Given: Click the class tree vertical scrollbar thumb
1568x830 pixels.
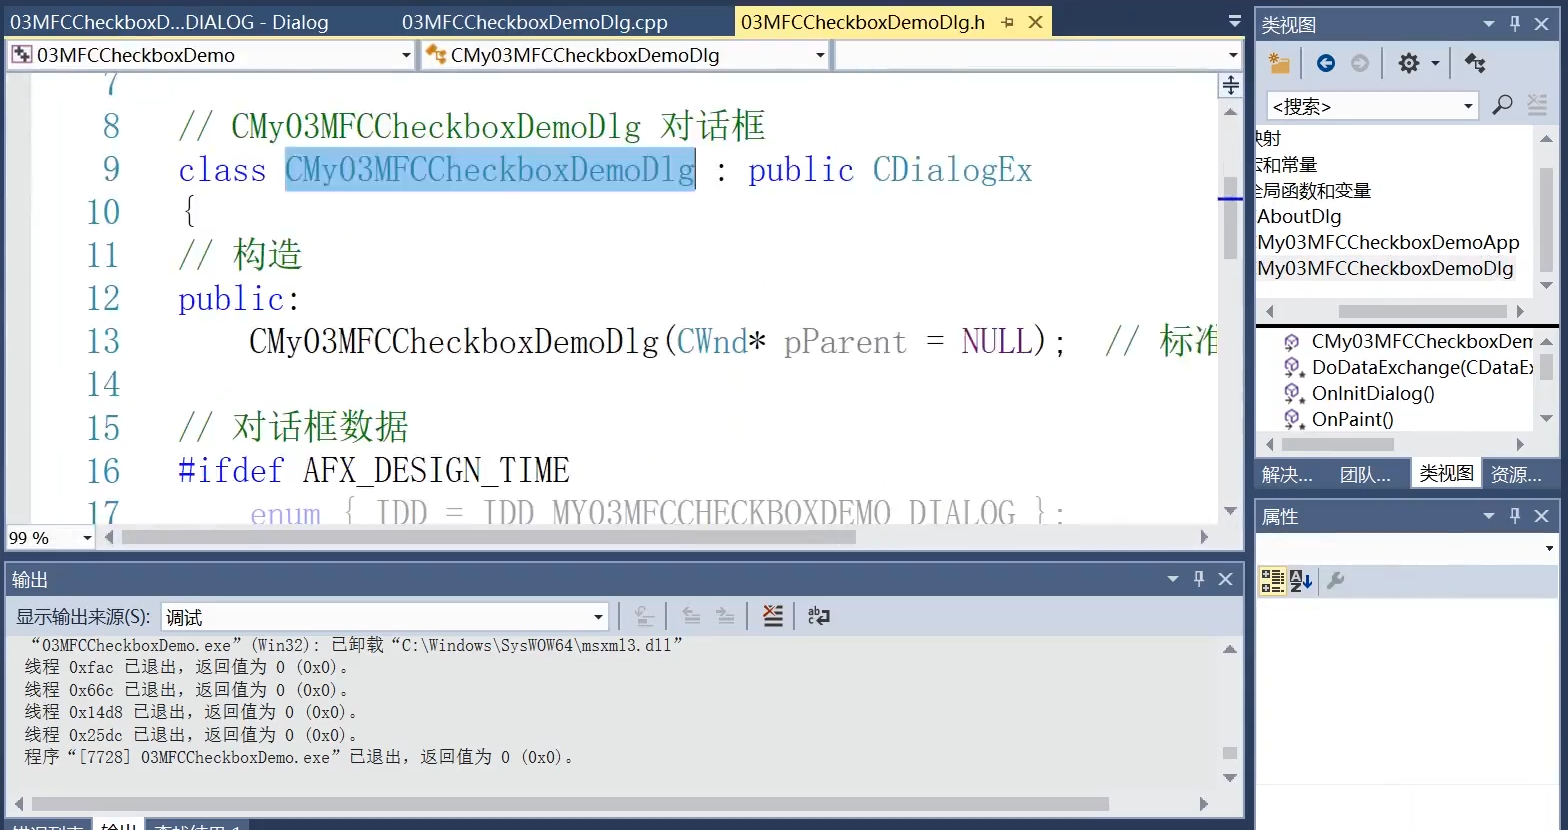Looking at the screenshot, I should [1546, 218].
